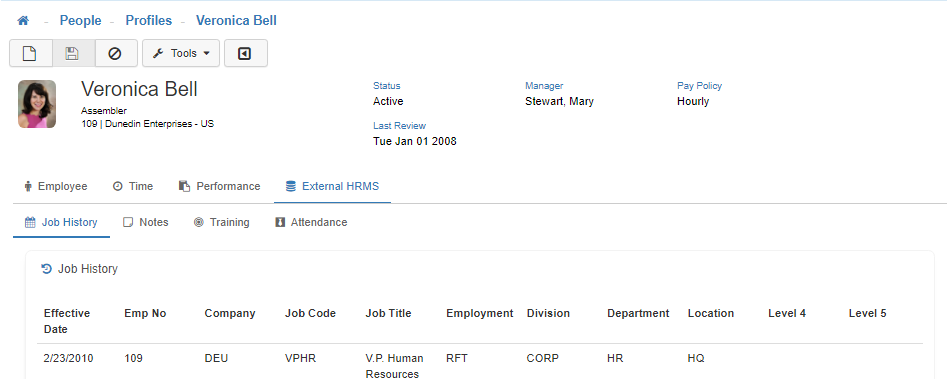Open the Tools dropdown menu
This screenshot has height=379, width=947.
coord(181,53)
